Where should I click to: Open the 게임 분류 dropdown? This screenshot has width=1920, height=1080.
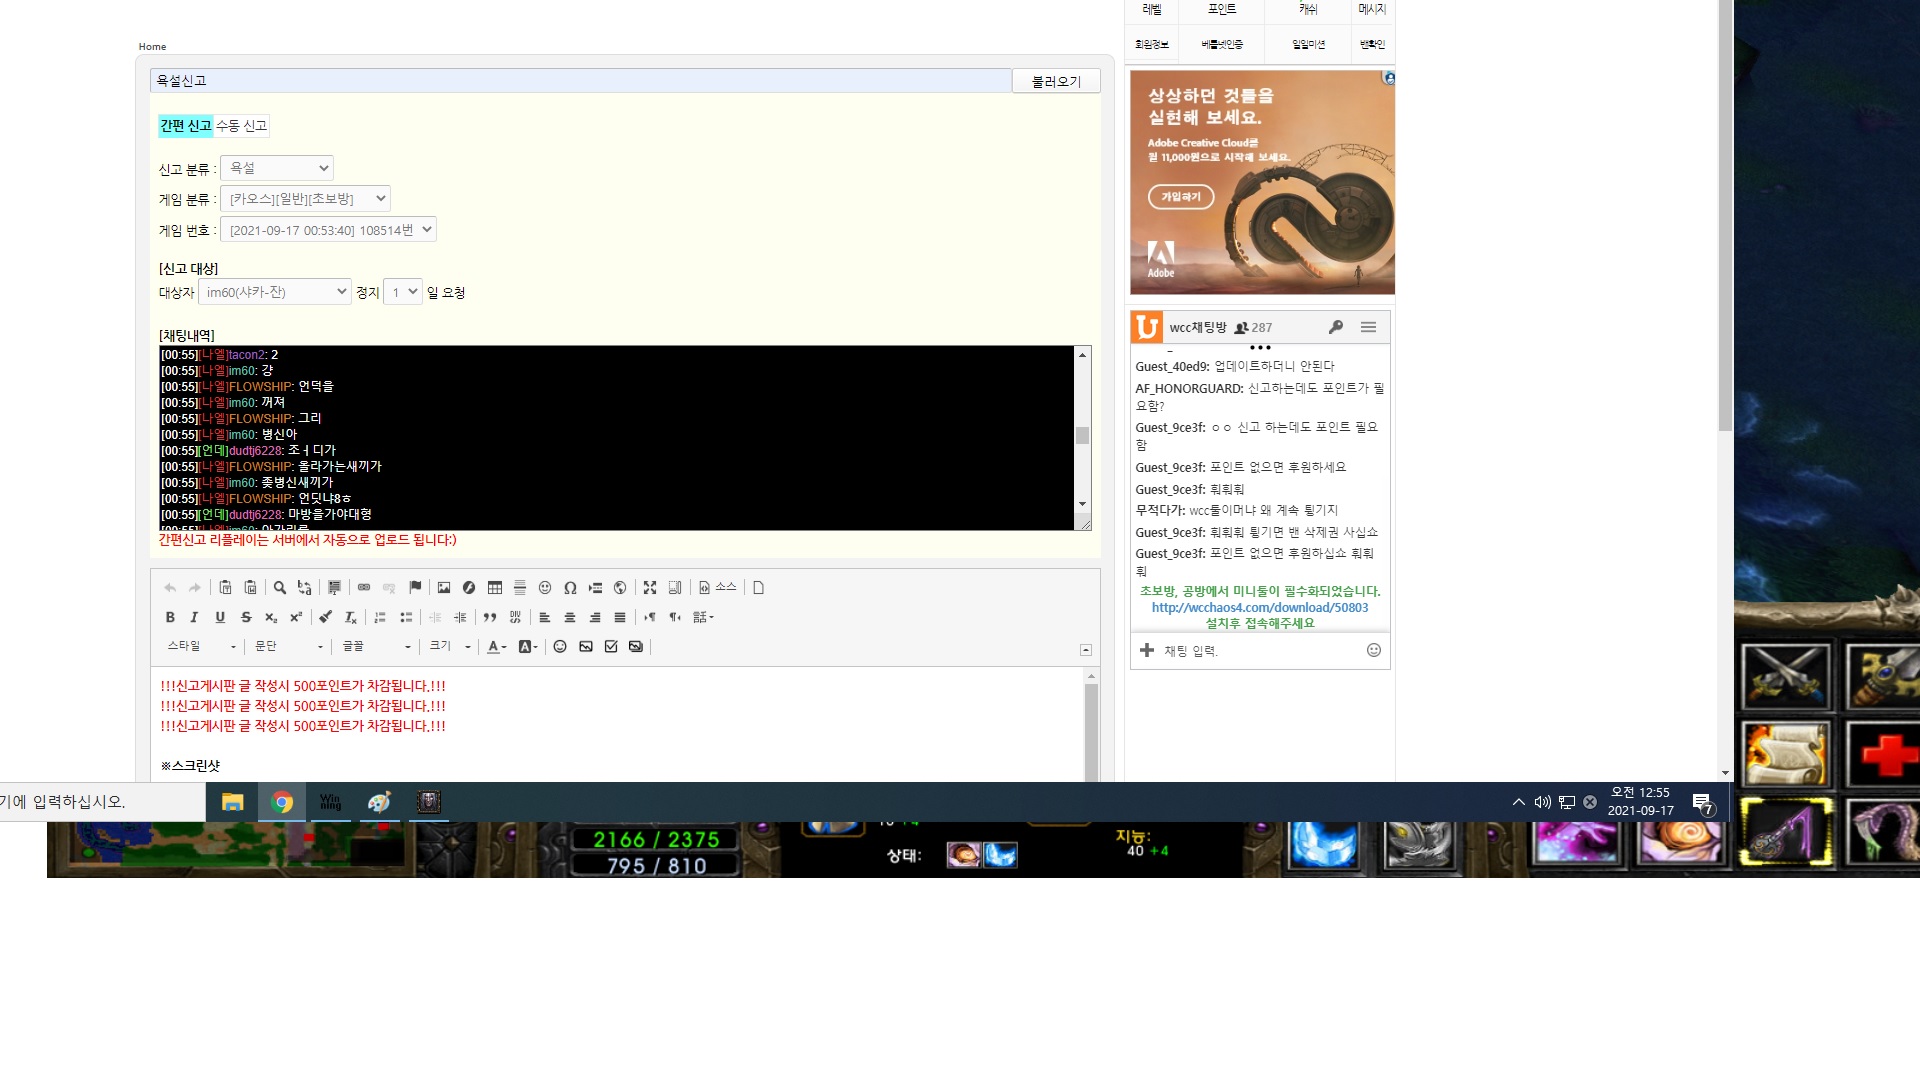305,199
